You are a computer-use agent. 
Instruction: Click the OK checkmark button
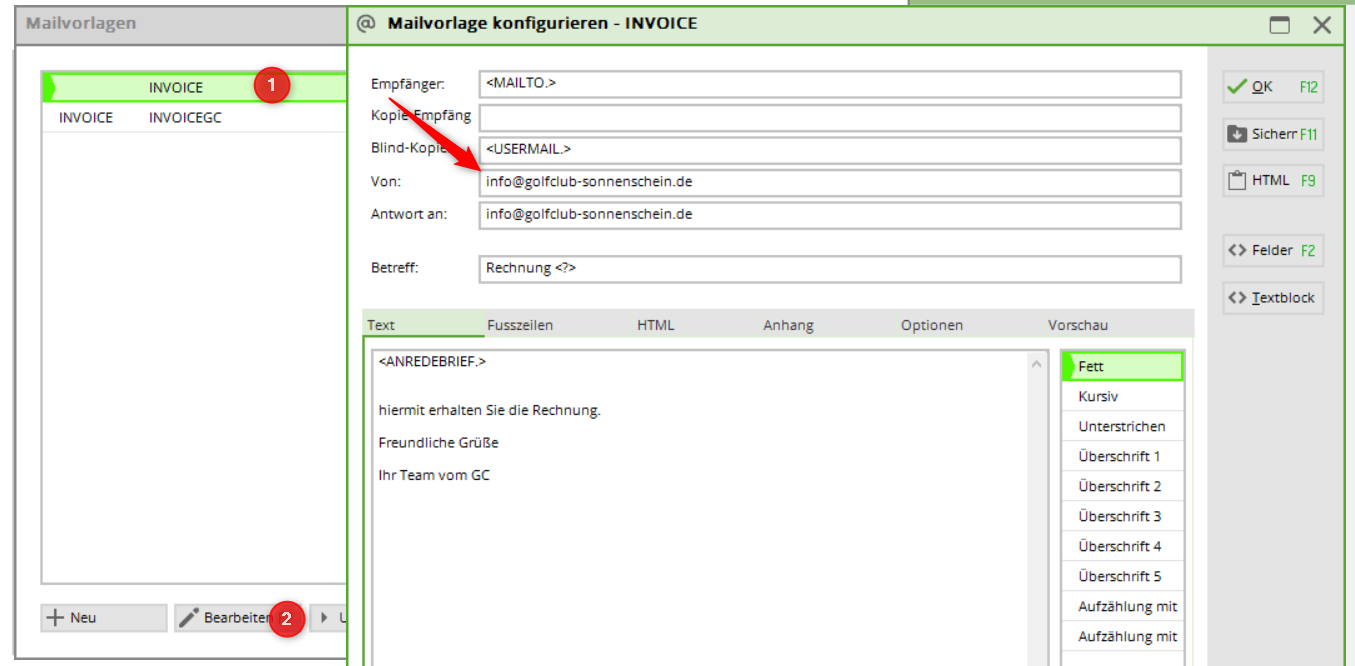pyautogui.click(x=1272, y=87)
